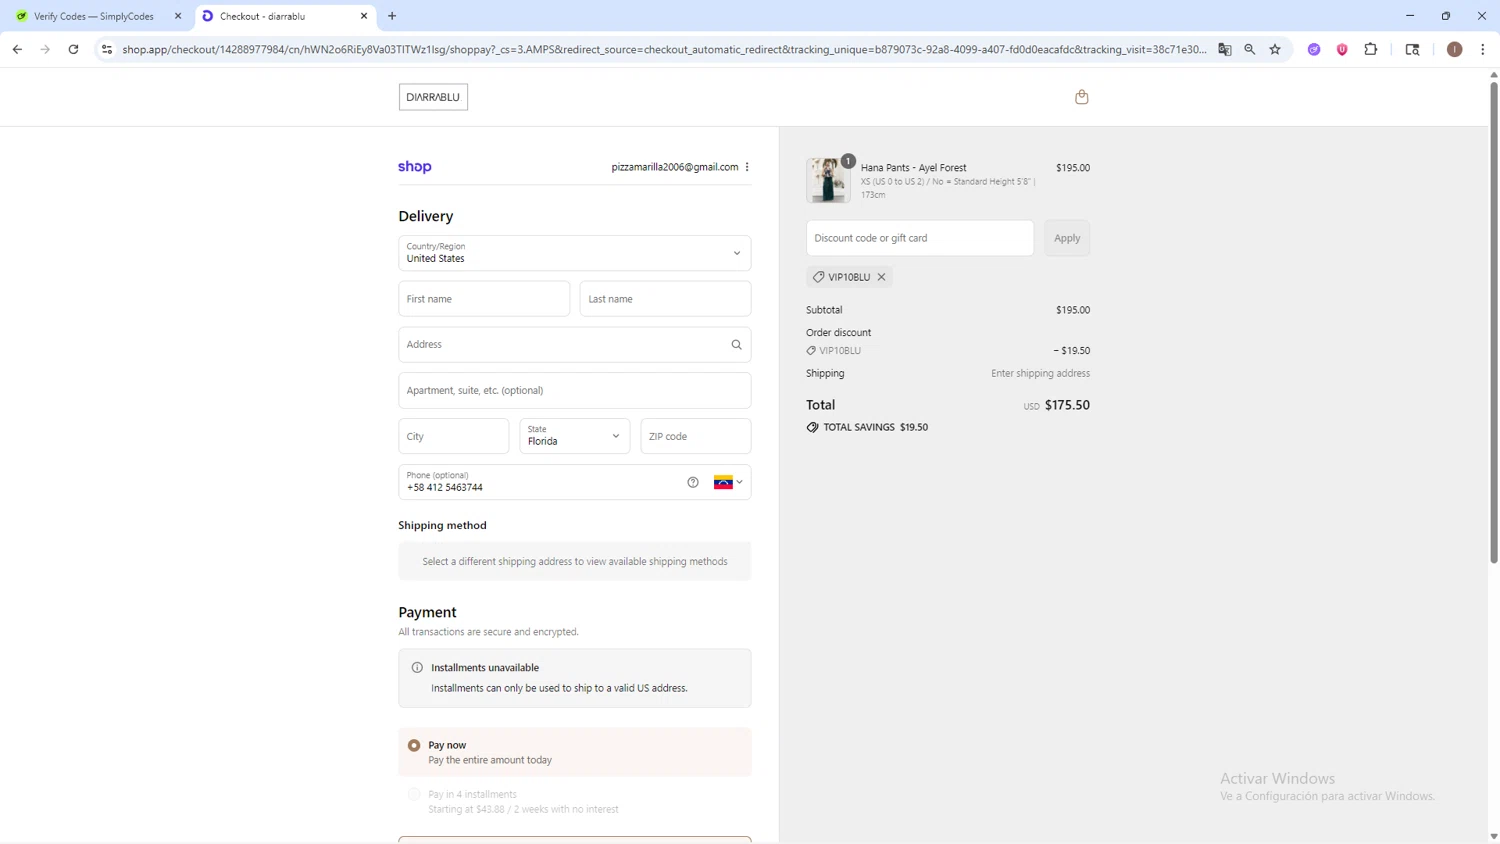Select Pay in 4 installments radio
1500x844 pixels.
point(414,794)
